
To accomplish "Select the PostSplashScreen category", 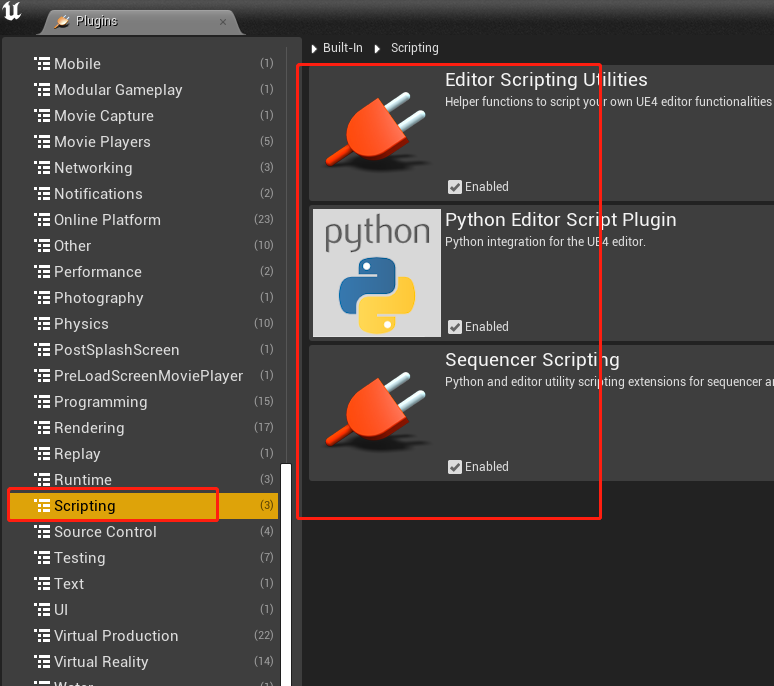I will (143, 350).
